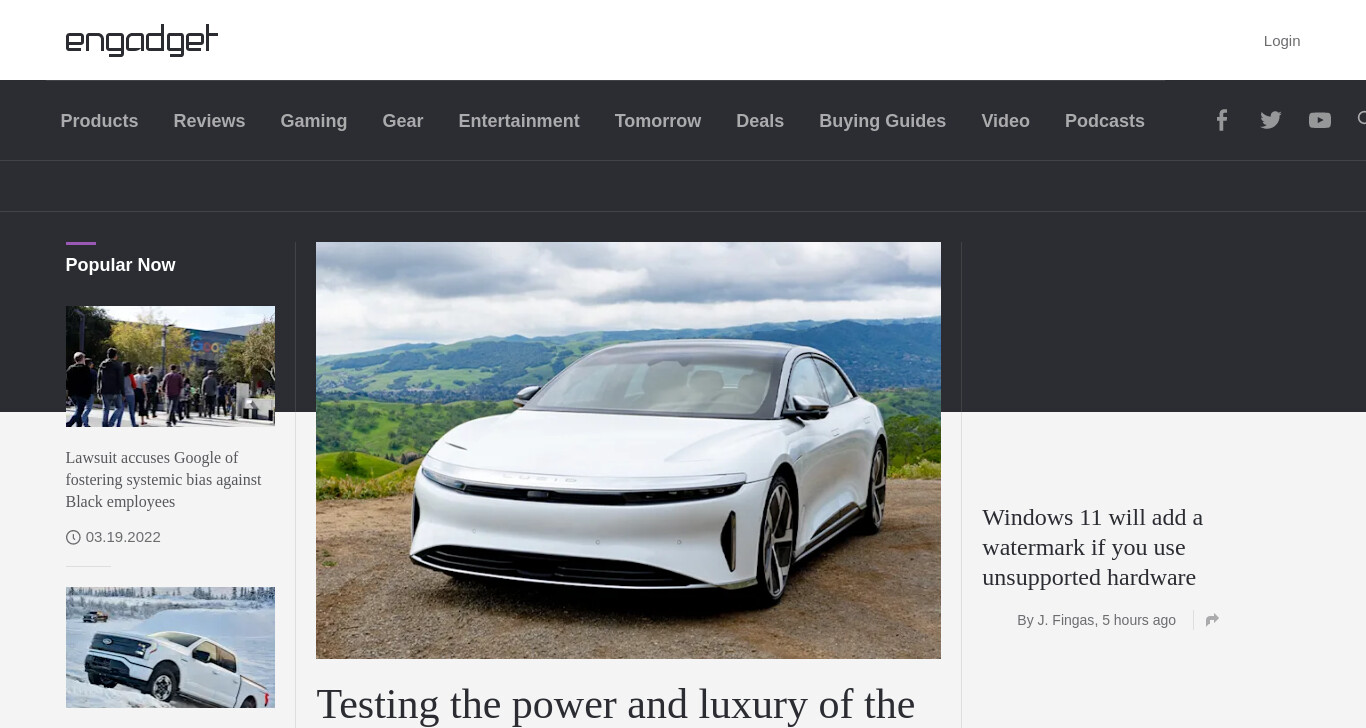The height and width of the screenshot is (728, 1366).
Task: Click the white Lucid car hero image
Action: [x=628, y=450]
